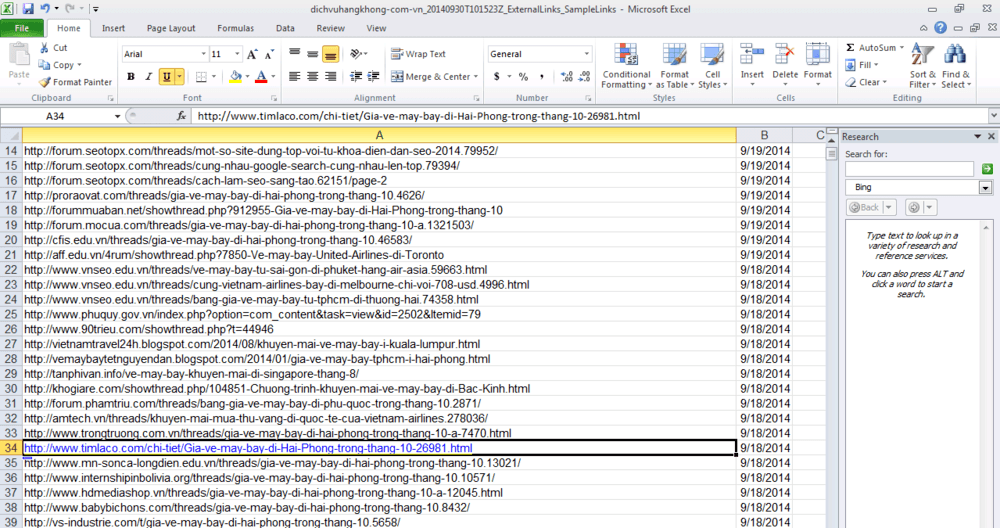This screenshot has width=1000, height=528.
Task: Apply the Fill Color bucket
Action: coord(235,77)
